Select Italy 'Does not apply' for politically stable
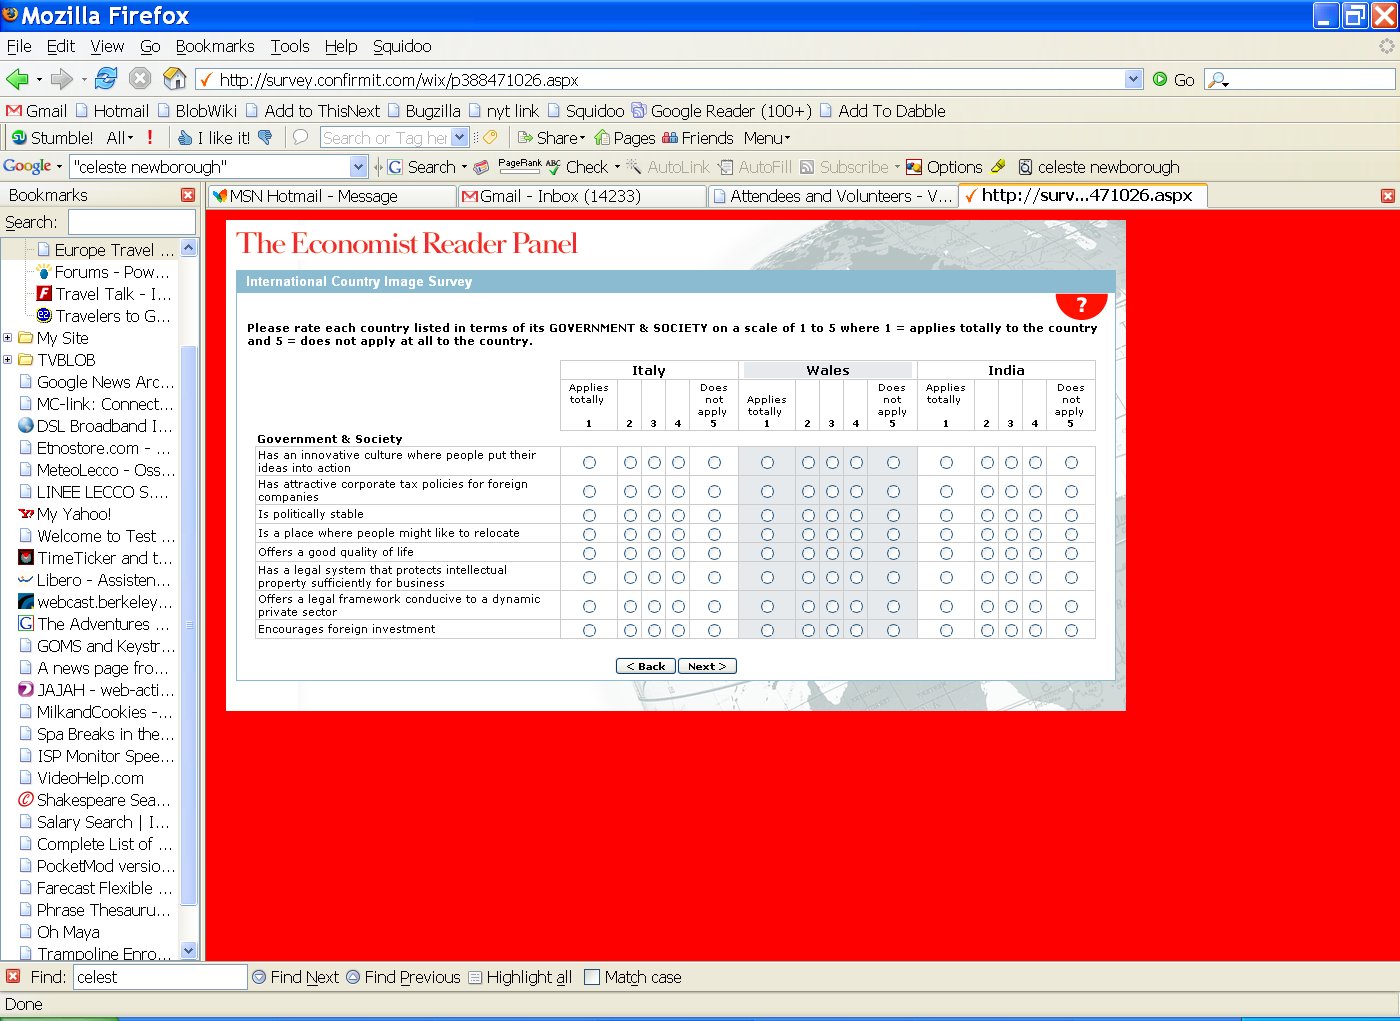 pos(714,515)
